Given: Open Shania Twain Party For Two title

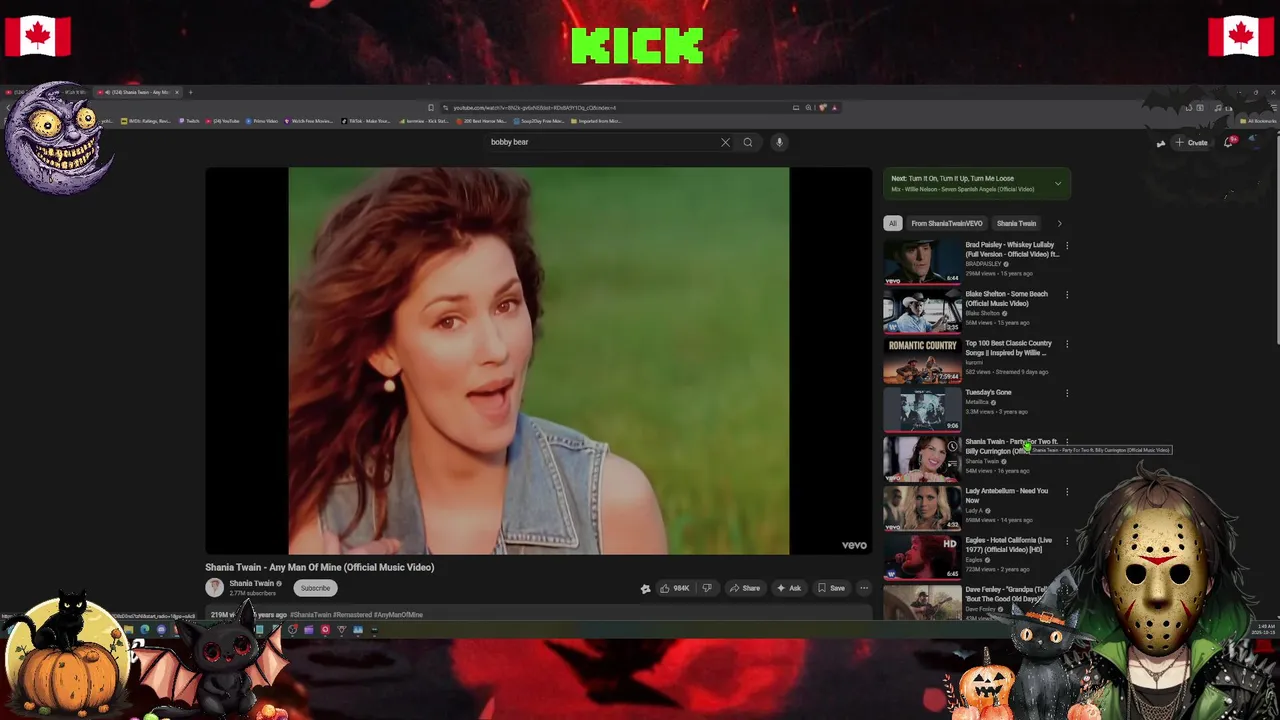Looking at the screenshot, I should 1011,446.
